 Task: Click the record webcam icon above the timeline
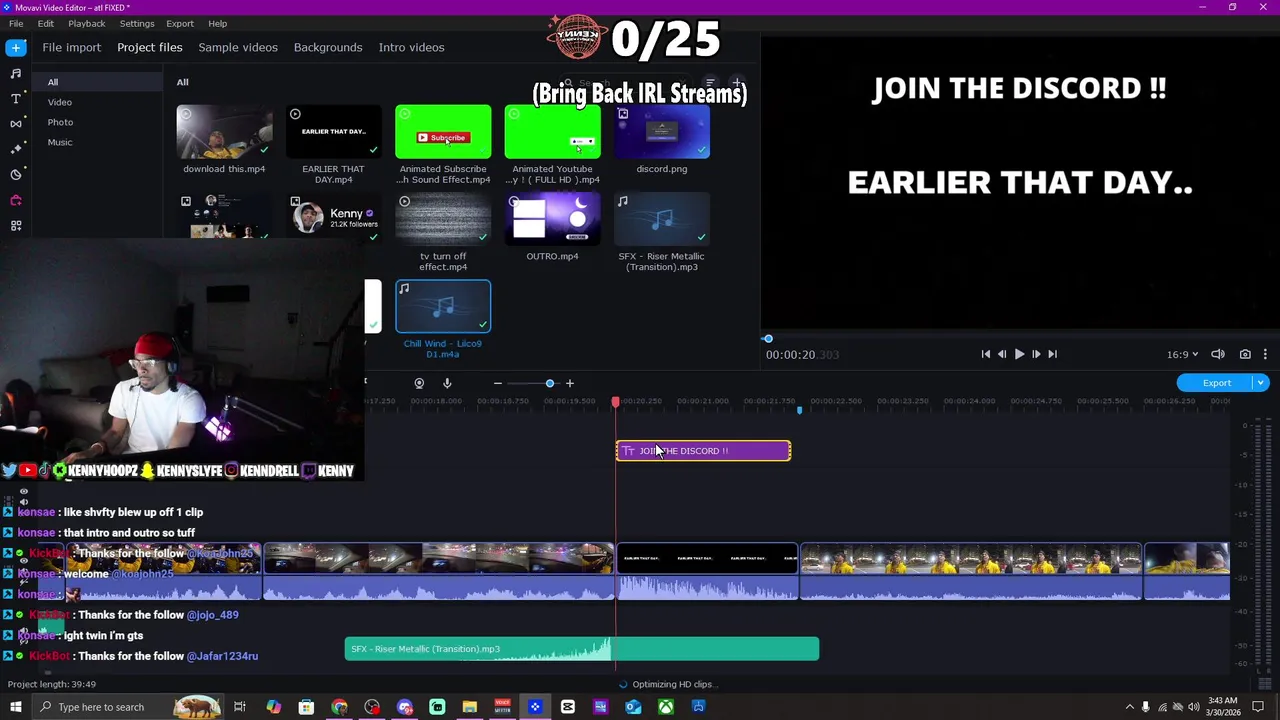coord(419,383)
